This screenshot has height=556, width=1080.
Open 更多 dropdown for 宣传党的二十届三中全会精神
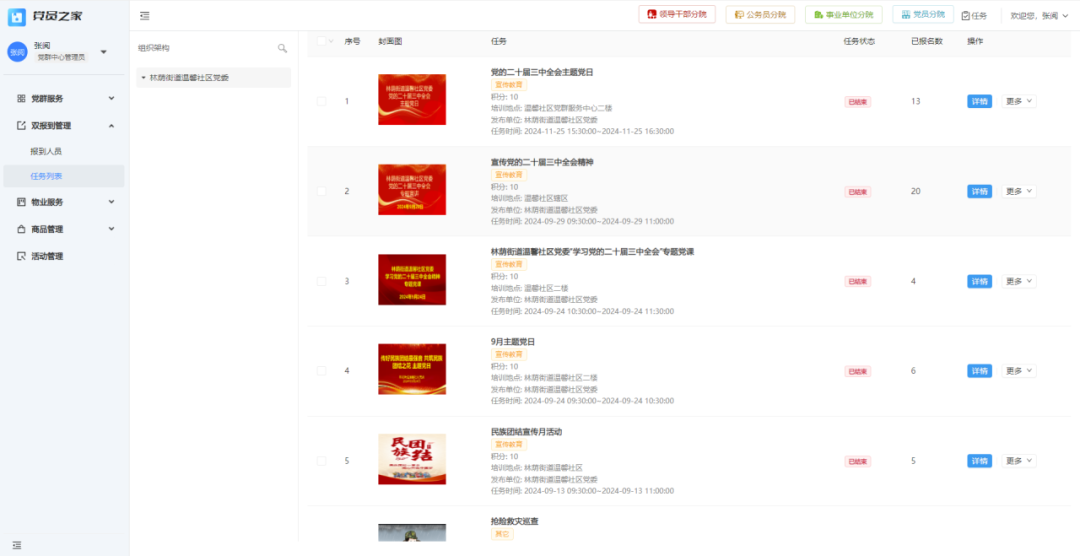point(1019,191)
